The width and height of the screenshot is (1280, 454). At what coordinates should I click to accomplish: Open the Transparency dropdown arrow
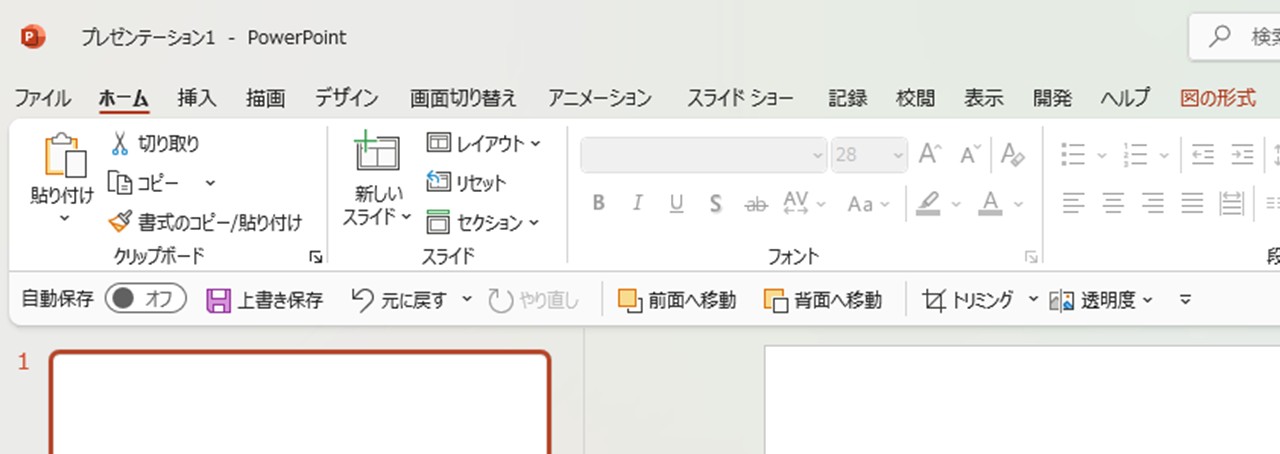click(x=1147, y=299)
